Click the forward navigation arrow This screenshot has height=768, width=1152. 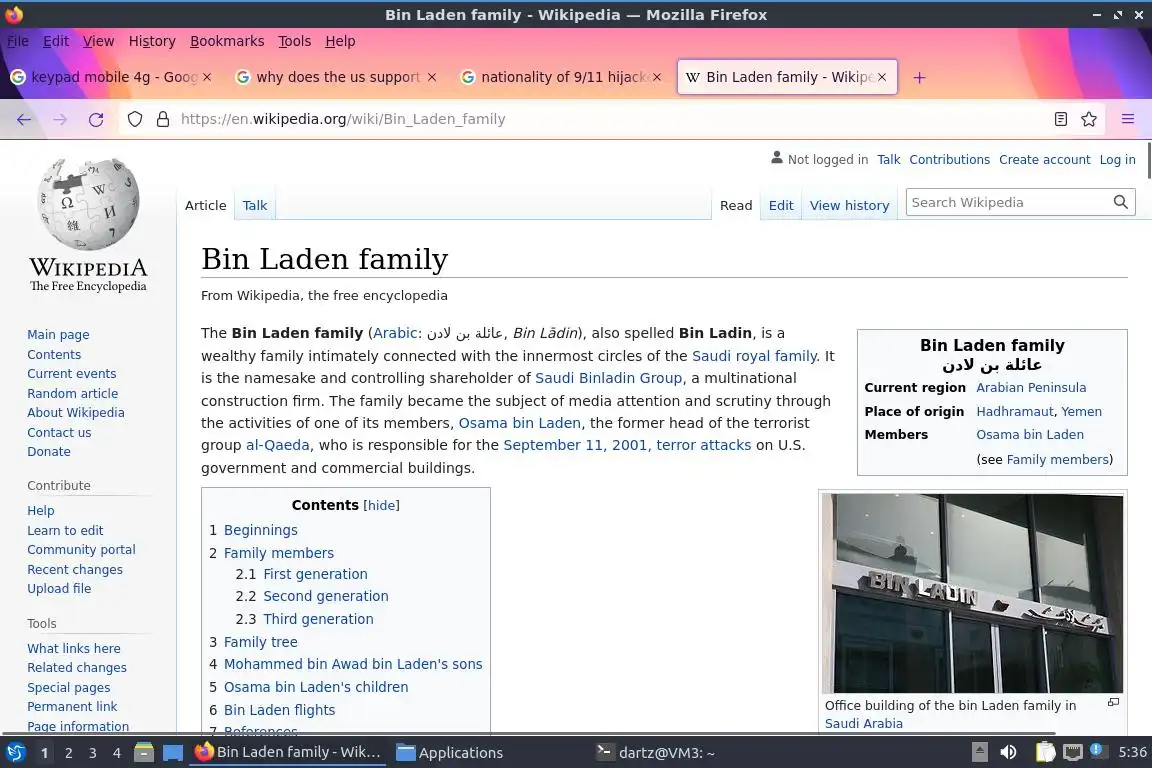[x=60, y=119]
